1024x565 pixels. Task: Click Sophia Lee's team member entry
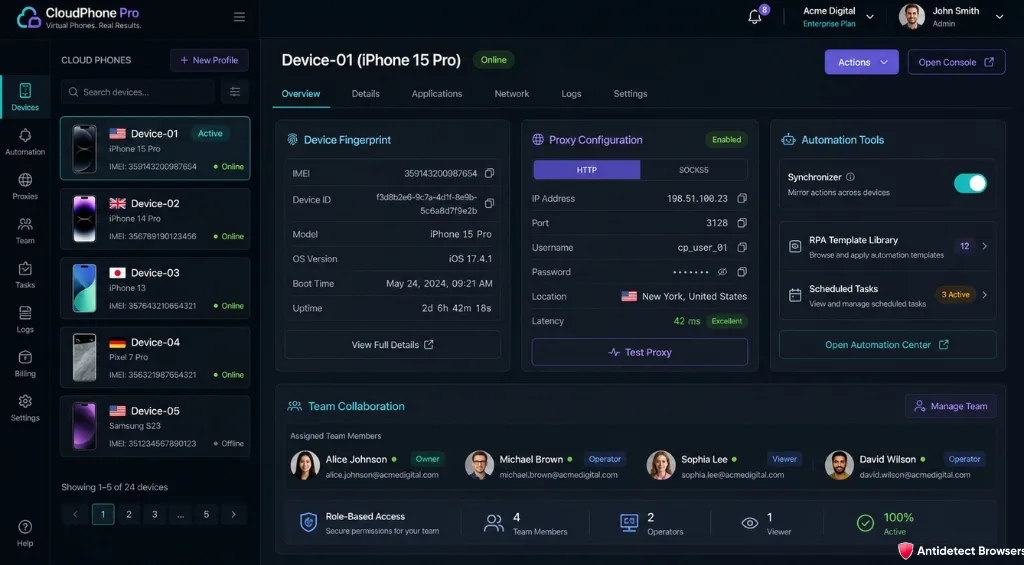point(725,466)
